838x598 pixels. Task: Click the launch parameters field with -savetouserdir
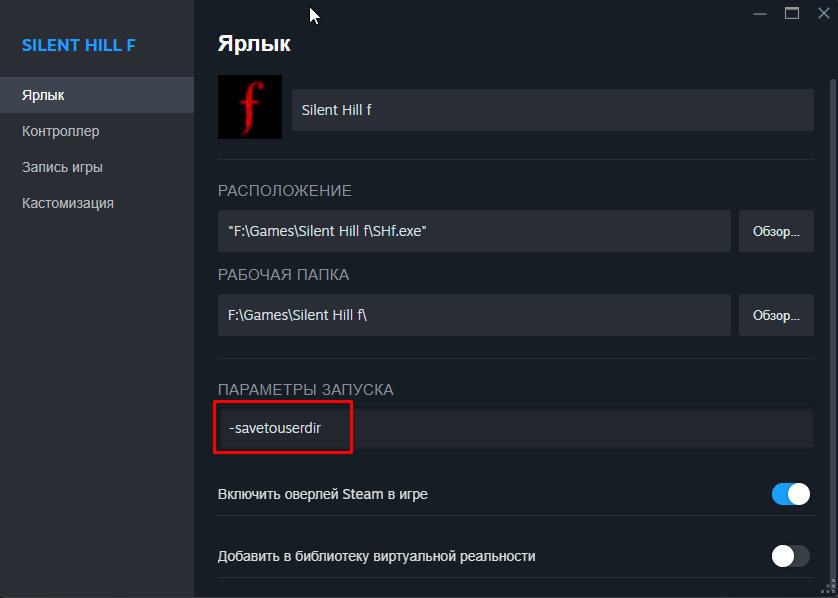click(x=514, y=429)
